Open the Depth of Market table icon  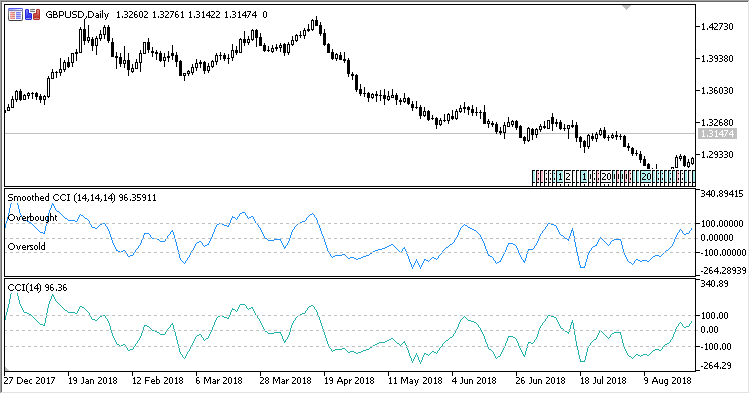[x=15, y=15]
